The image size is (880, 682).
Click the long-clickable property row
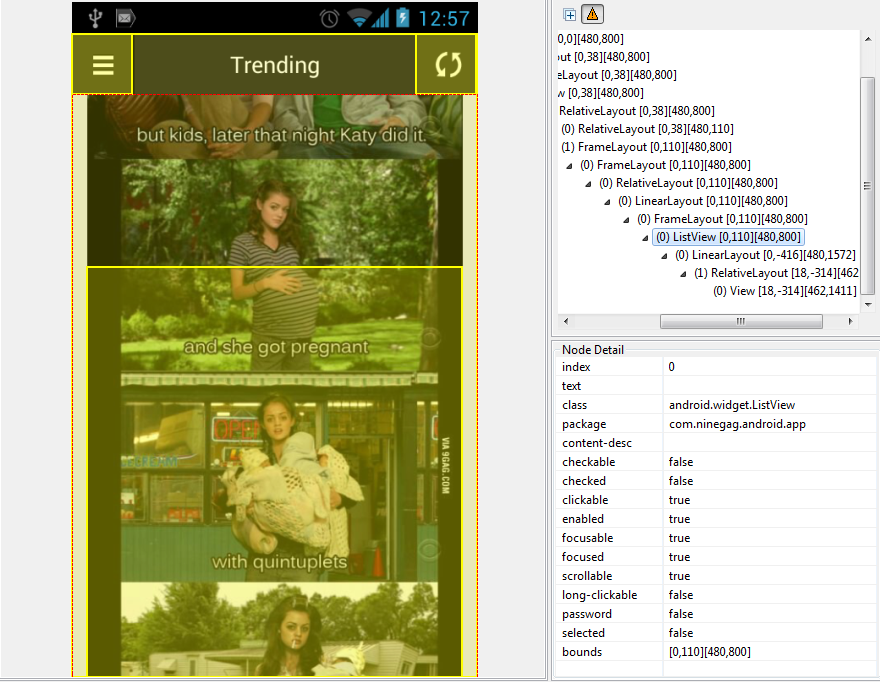pyautogui.click(x=716, y=595)
